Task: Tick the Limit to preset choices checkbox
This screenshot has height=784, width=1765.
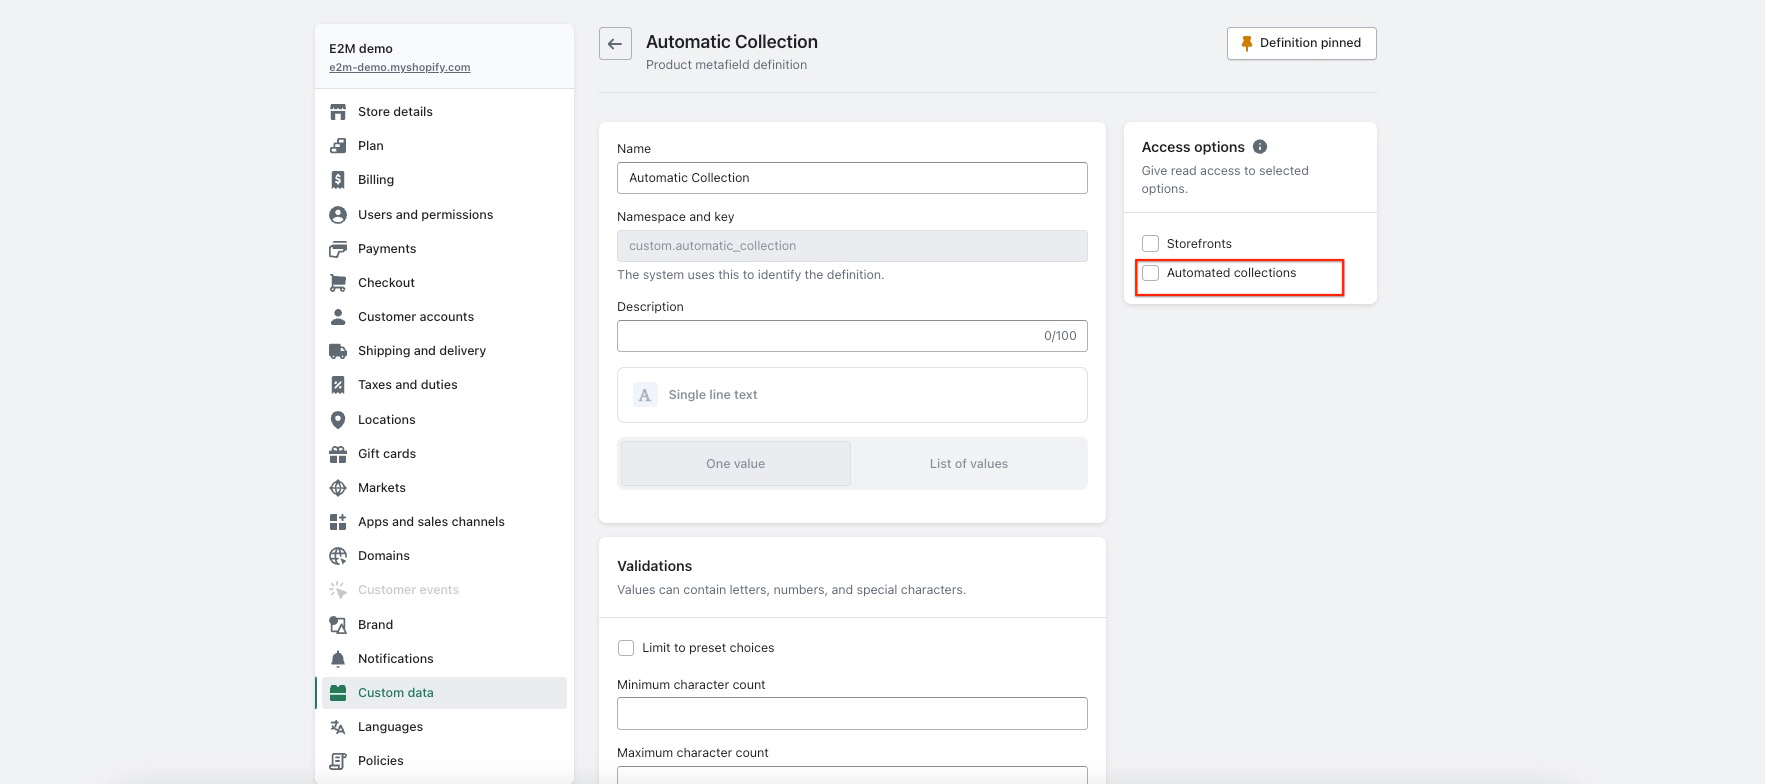Action: (x=626, y=648)
